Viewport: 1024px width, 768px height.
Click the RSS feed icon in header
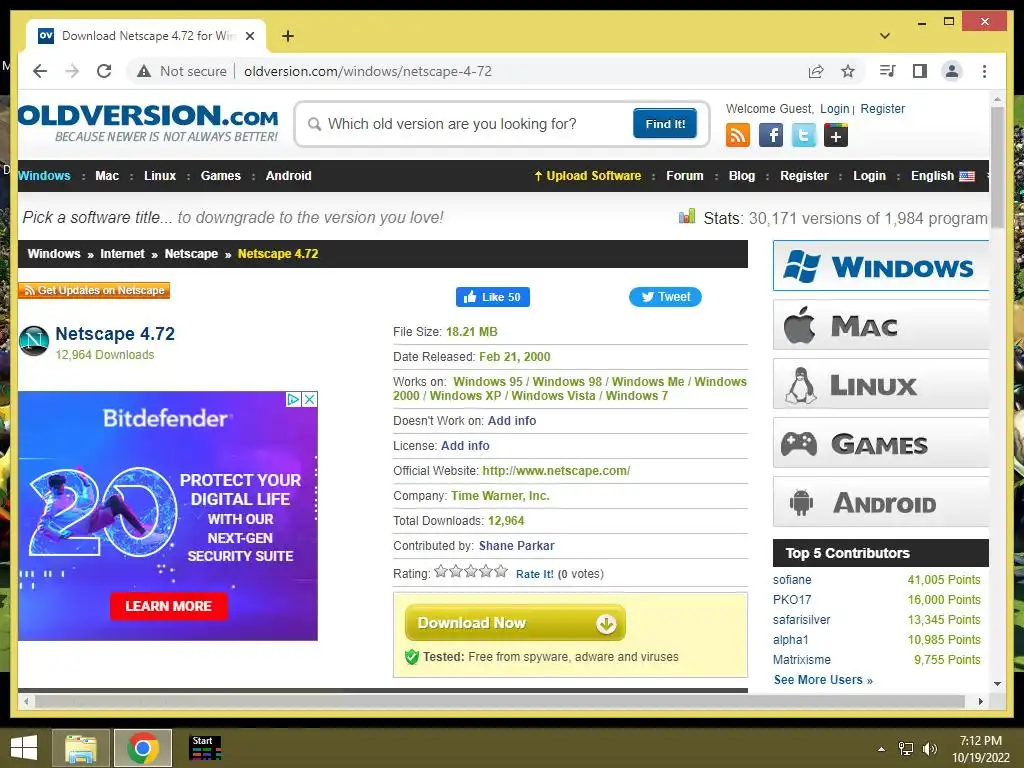738,135
